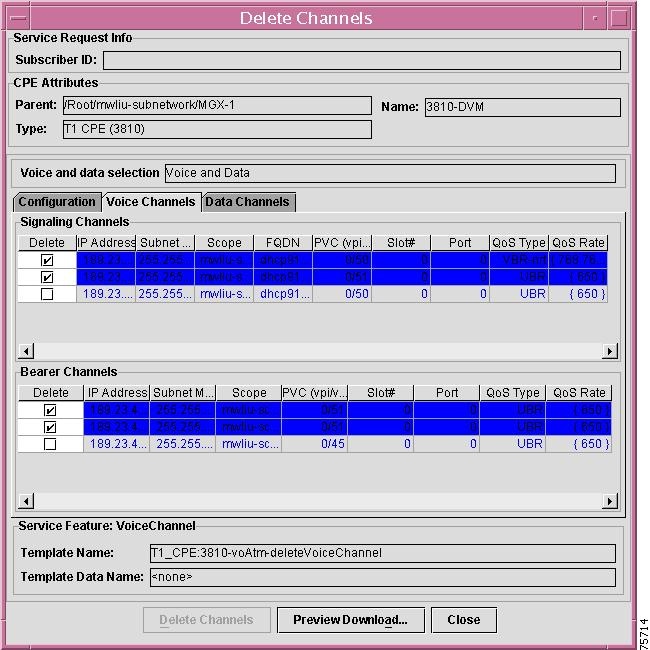Click Bearer Channels IP Address column header
The width and height of the screenshot is (650, 650).
click(x=117, y=393)
